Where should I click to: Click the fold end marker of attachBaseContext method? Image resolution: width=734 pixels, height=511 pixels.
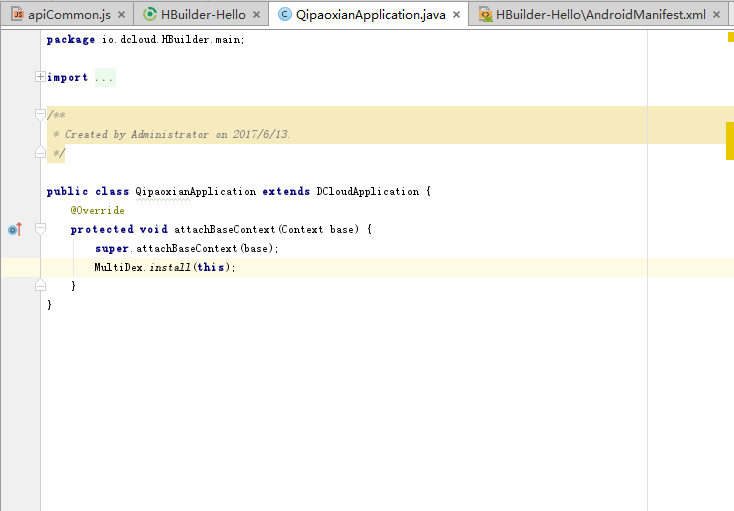coord(40,286)
